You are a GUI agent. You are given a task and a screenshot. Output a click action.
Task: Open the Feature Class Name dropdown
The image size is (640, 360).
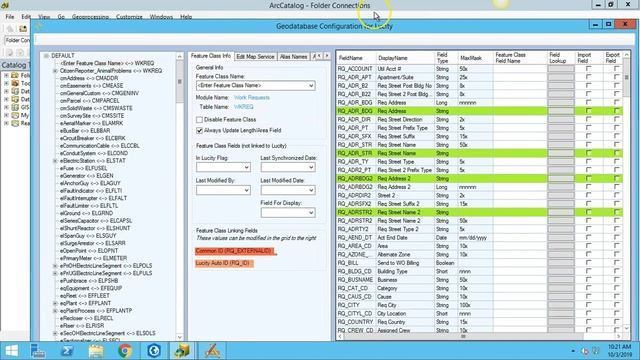pos(311,86)
